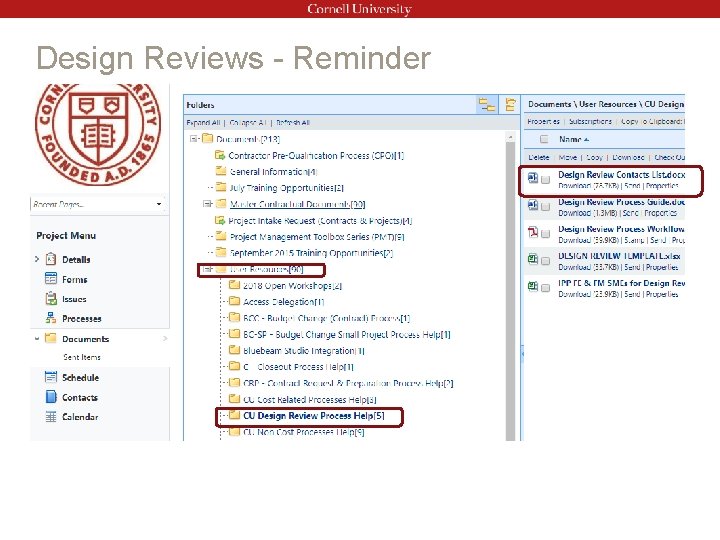Click the Schedule icon
The width and height of the screenshot is (720, 540).
[51, 377]
